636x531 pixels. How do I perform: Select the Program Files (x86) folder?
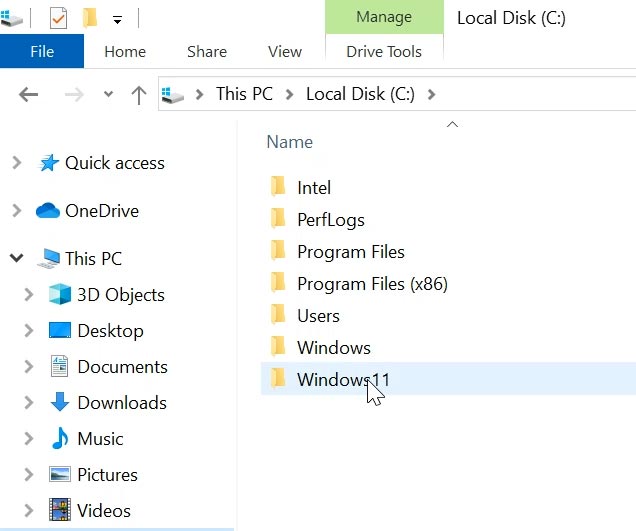(x=372, y=284)
